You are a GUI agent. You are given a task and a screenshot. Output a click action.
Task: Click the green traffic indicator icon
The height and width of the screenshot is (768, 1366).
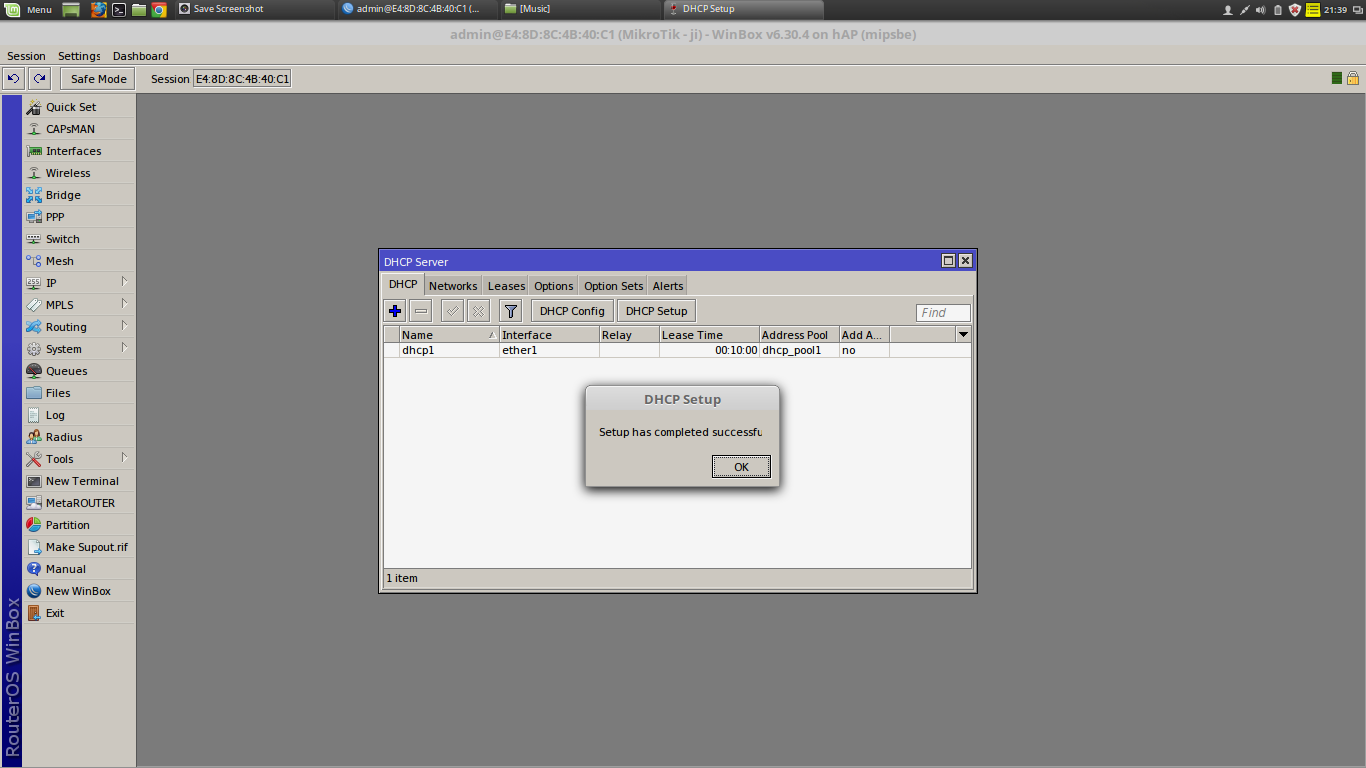(1337, 78)
